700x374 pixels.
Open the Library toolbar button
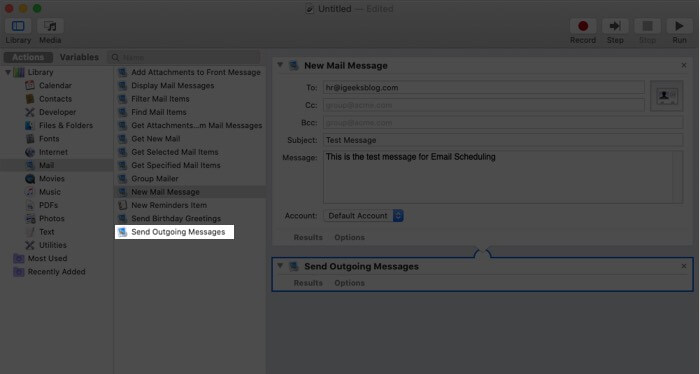click(x=18, y=26)
